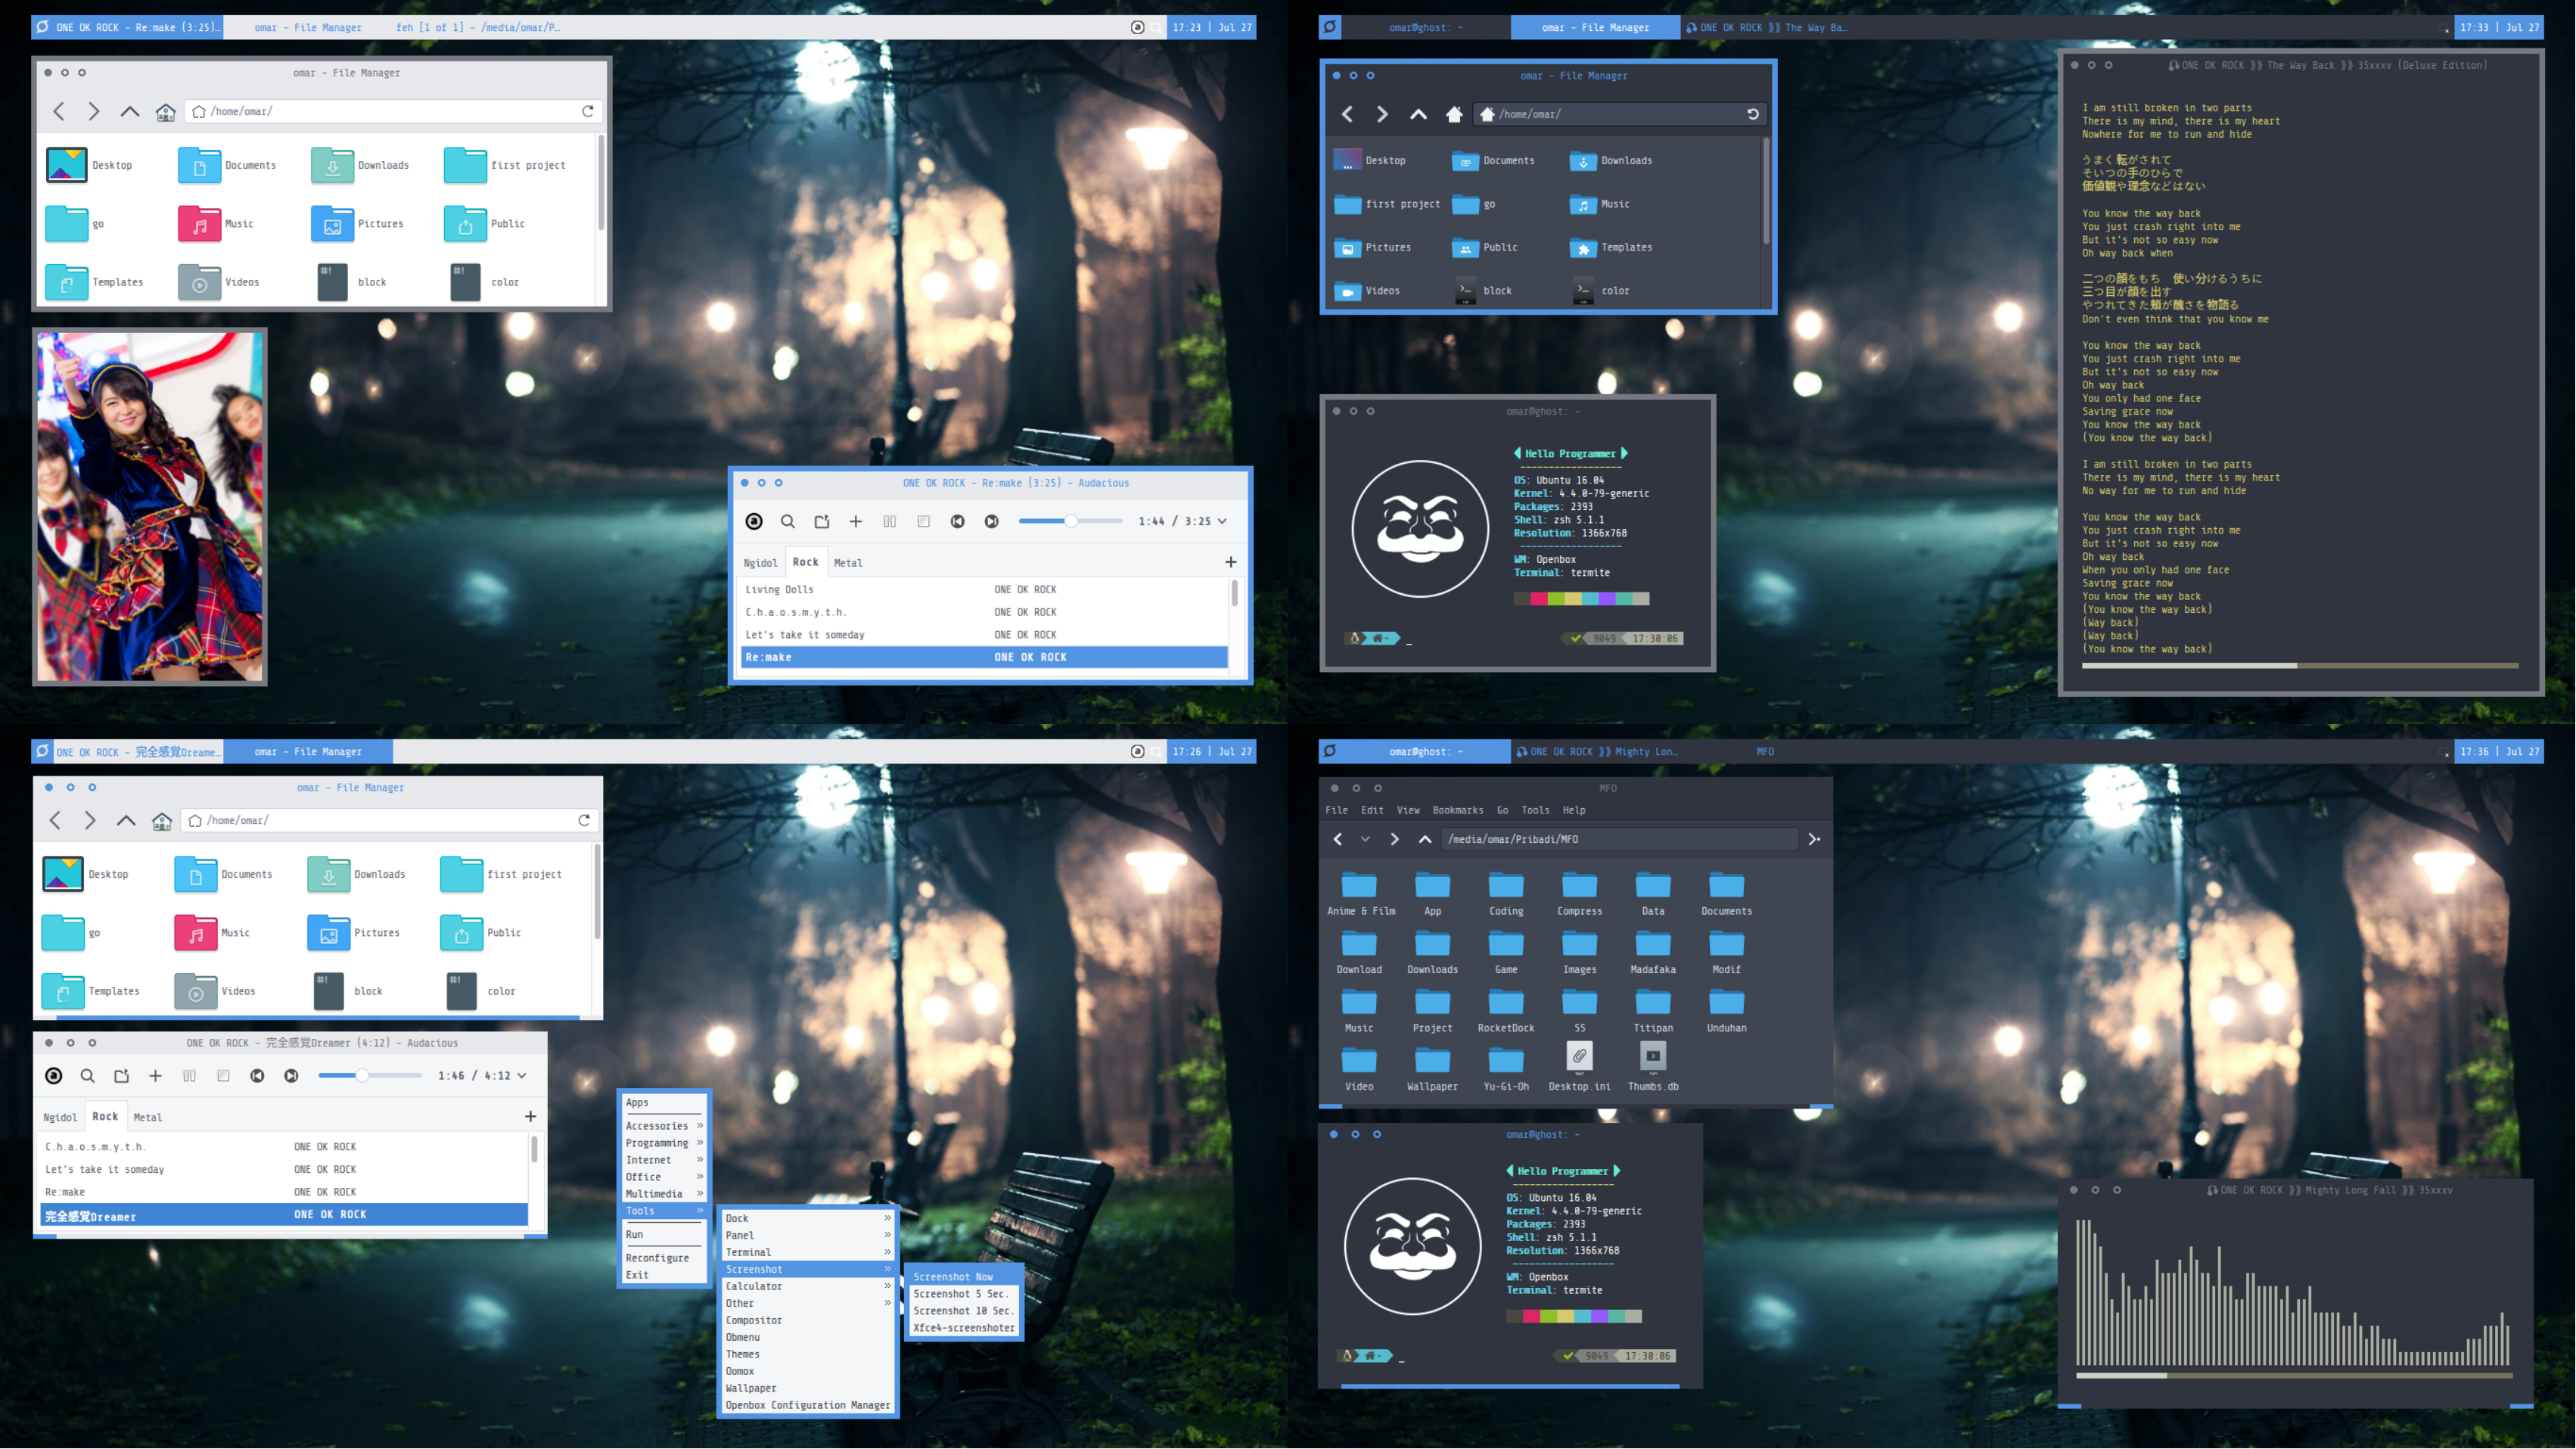Expand the Internet submenu in Apps menu
The height and width of the screenshot is (1449, 2576).
point(664,1160)
